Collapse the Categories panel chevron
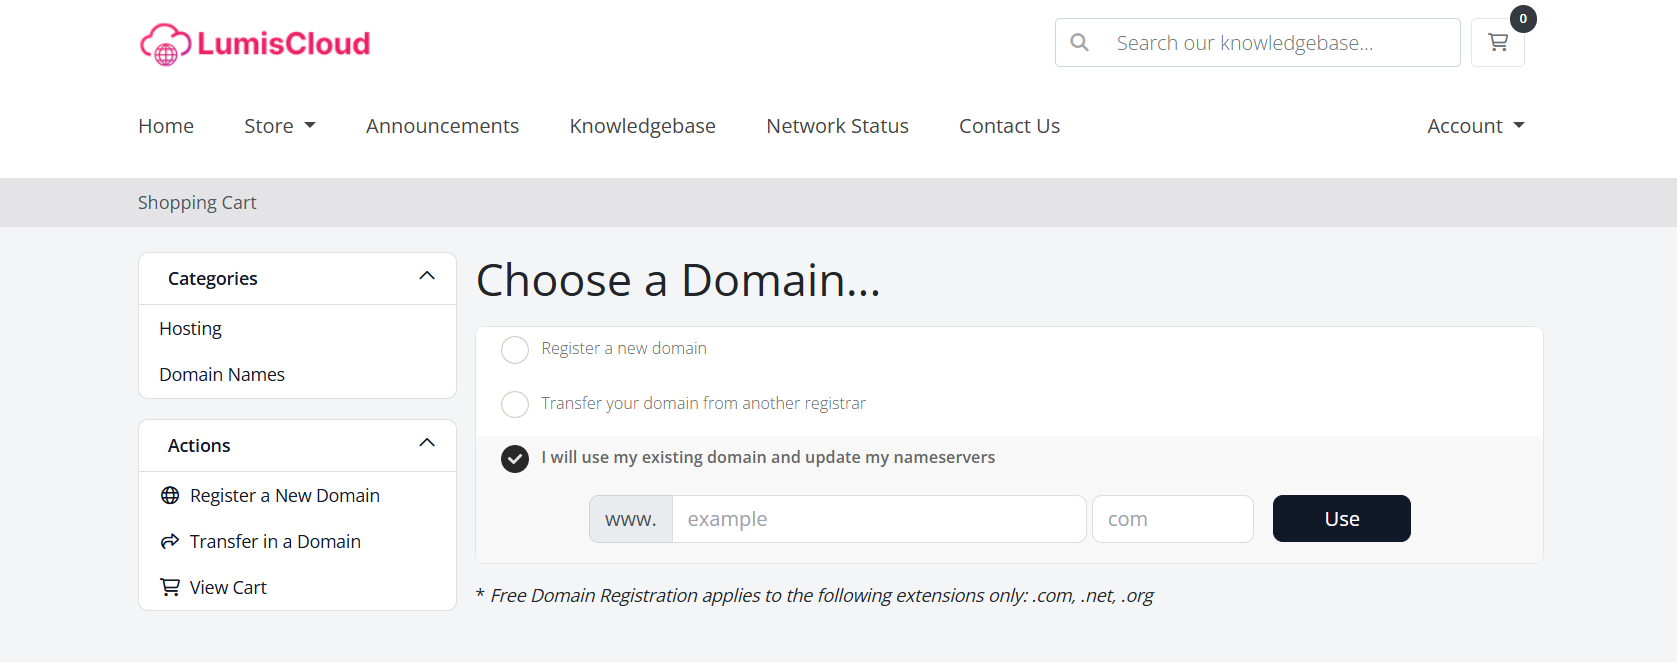Image resolution: width=1677 pixels, height=662 pixels. [427, 276]
